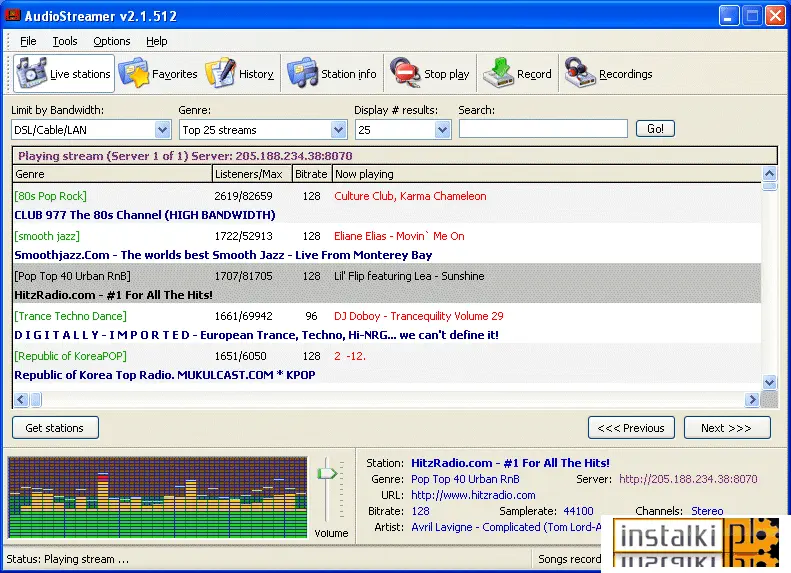Open the Options menu
The width and height of the screenshot is (791, 573).
[111, 41]
